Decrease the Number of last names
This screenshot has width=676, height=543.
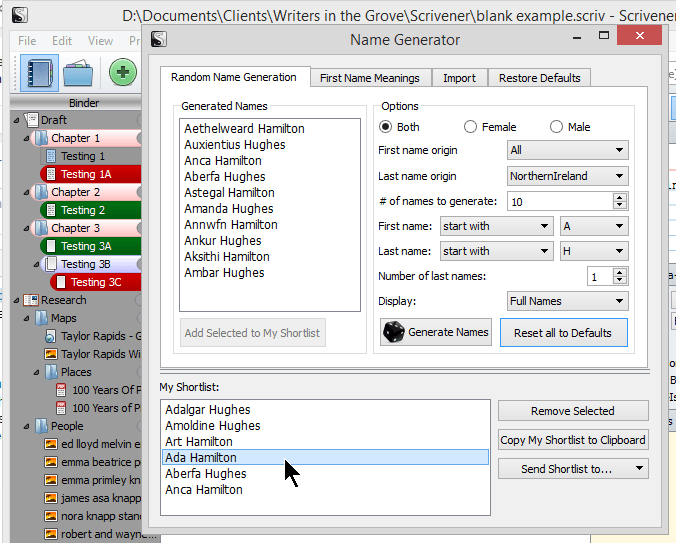click(620, 280)
